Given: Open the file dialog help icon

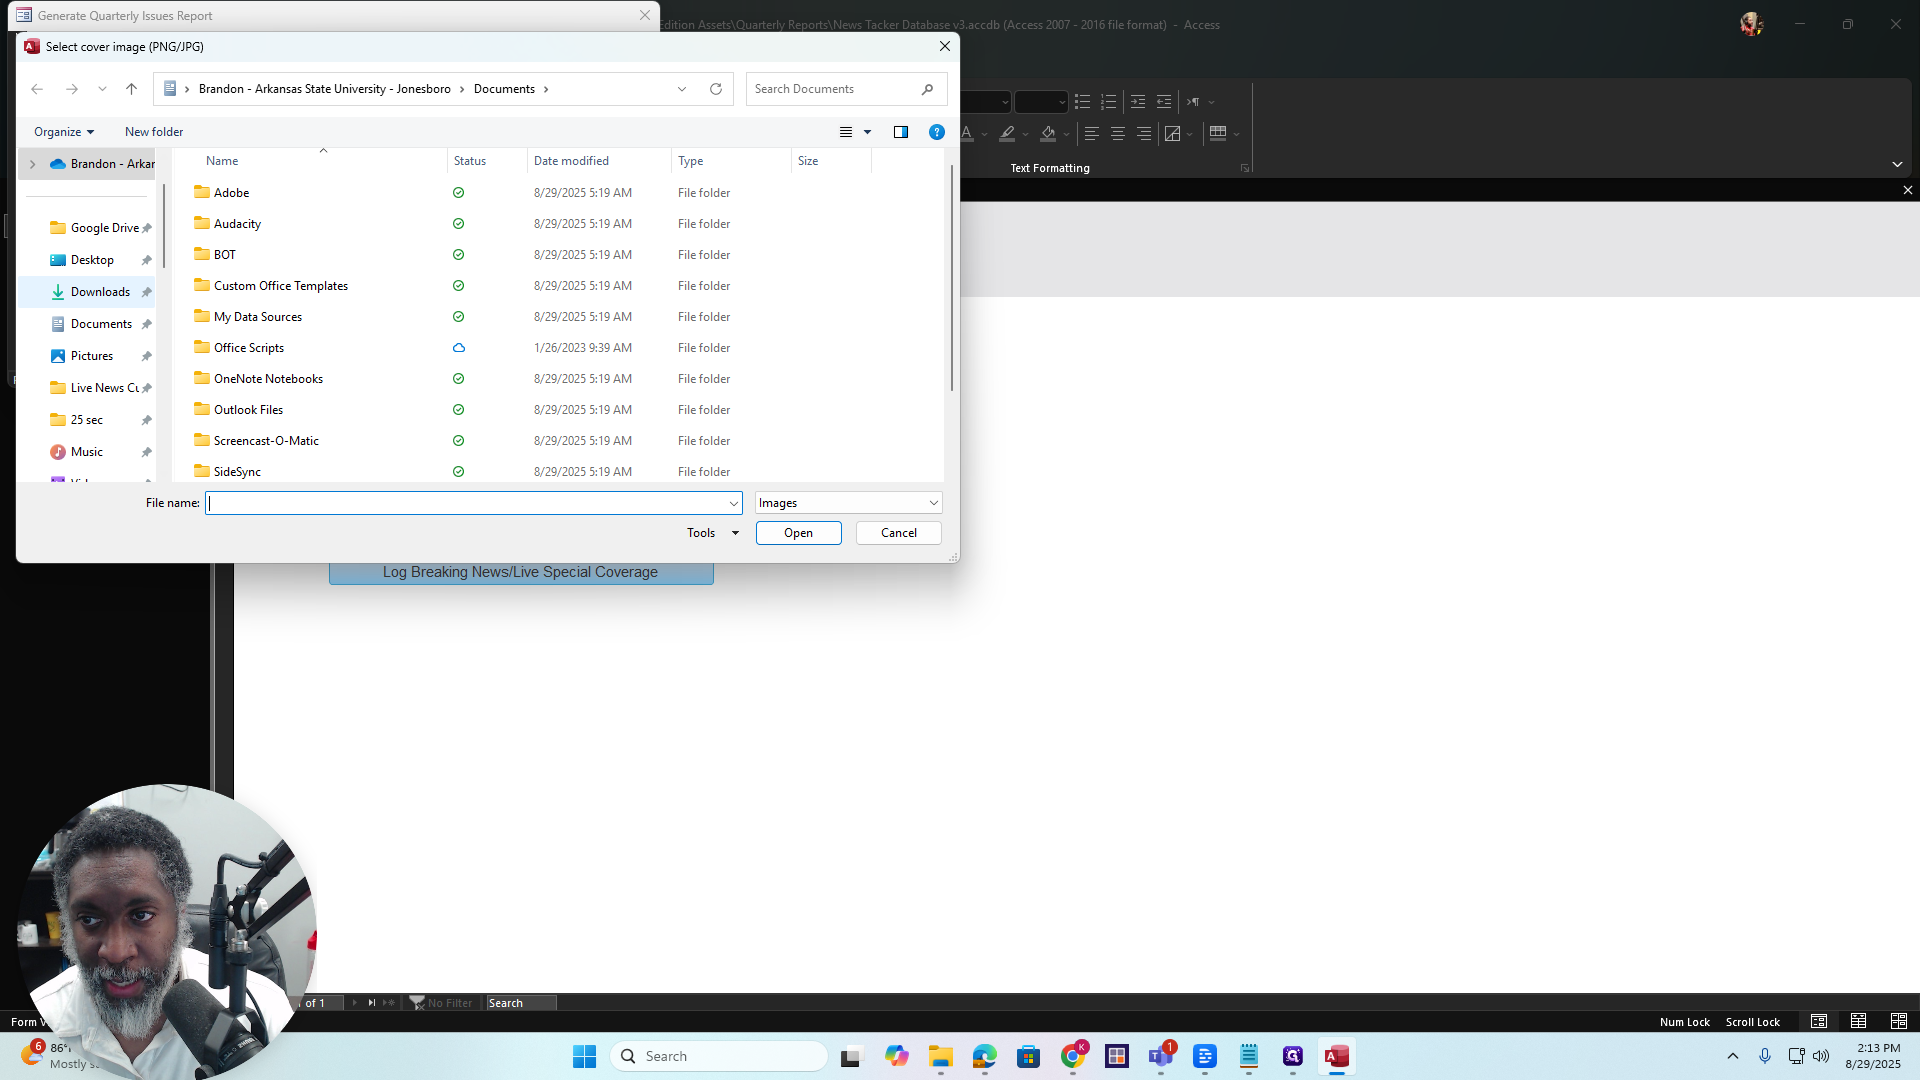Looking at the screenshot, I should [937, 132].
